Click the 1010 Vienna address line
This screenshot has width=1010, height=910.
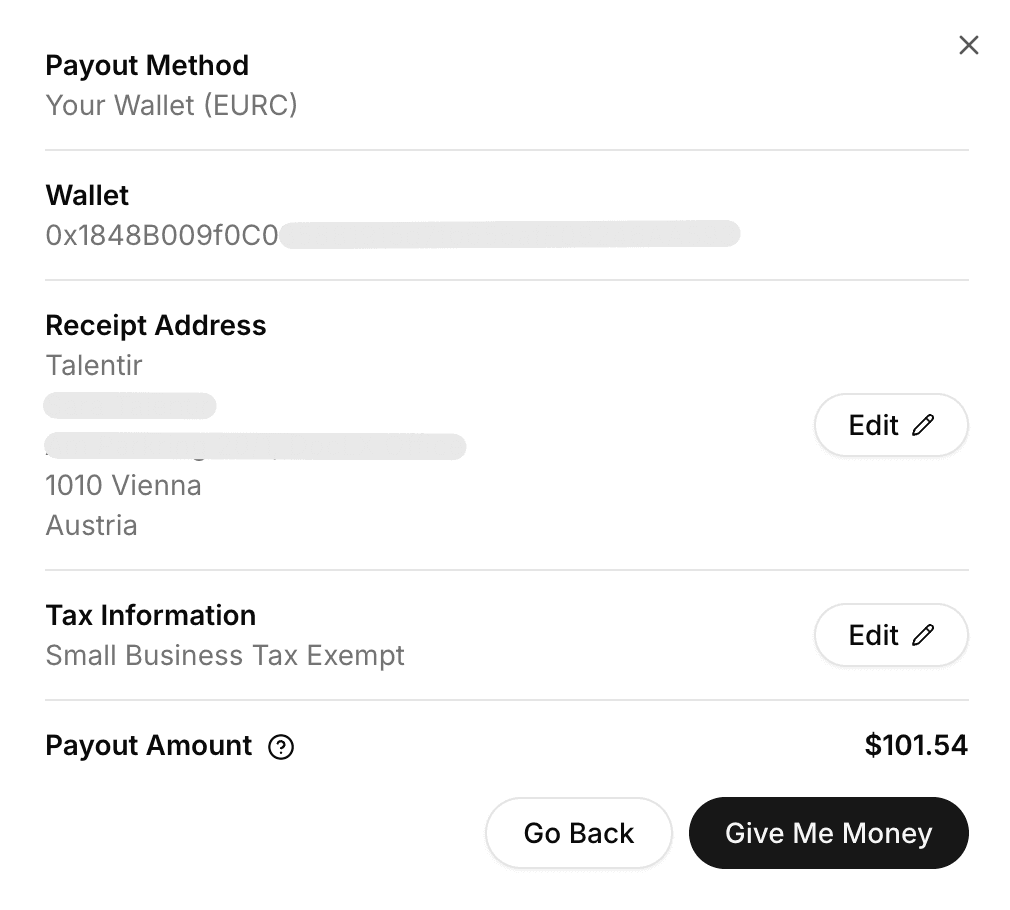[x=123, y=485]
